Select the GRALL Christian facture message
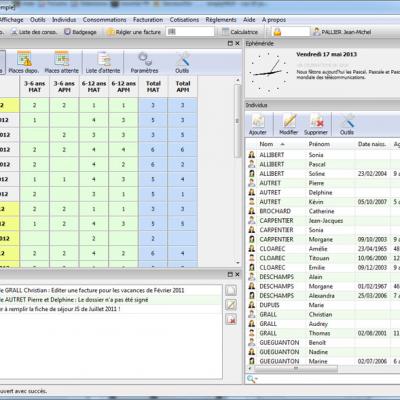Viewport: 400px width, 400px height. pos(111,290)
